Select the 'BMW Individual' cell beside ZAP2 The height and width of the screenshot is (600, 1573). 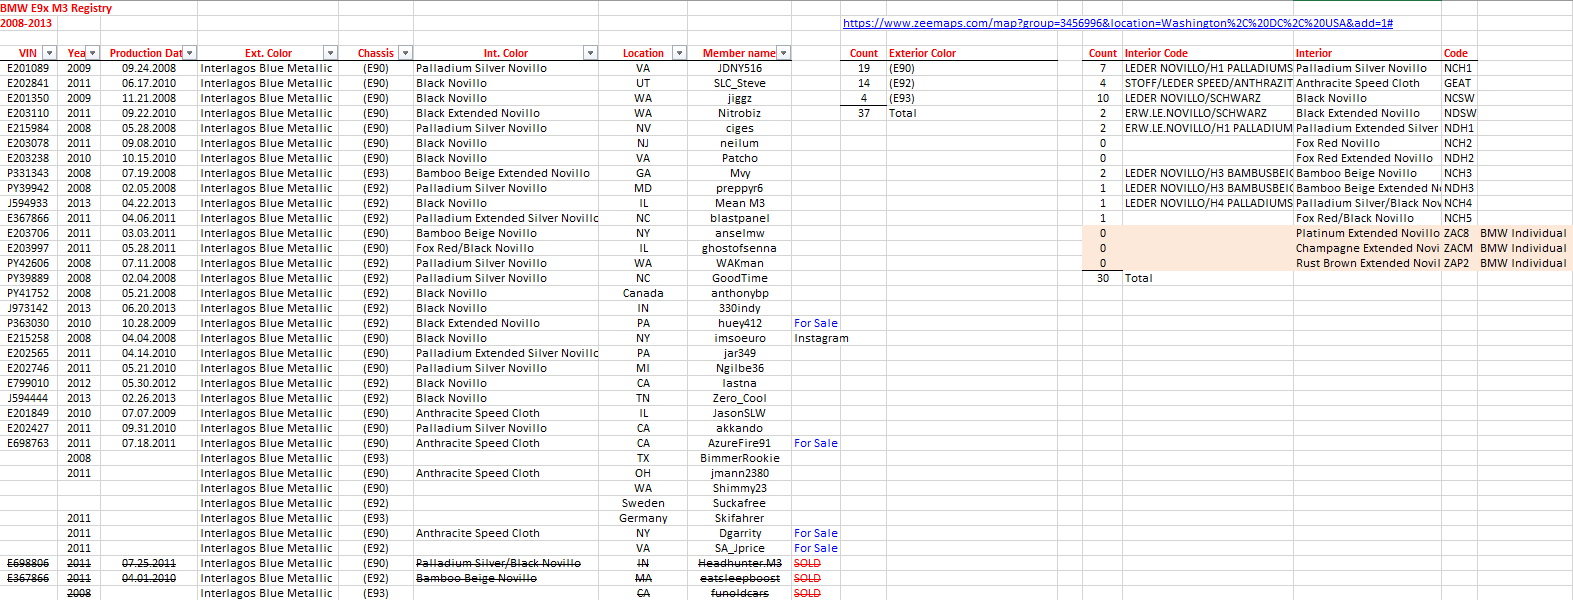pos(1524,263)
